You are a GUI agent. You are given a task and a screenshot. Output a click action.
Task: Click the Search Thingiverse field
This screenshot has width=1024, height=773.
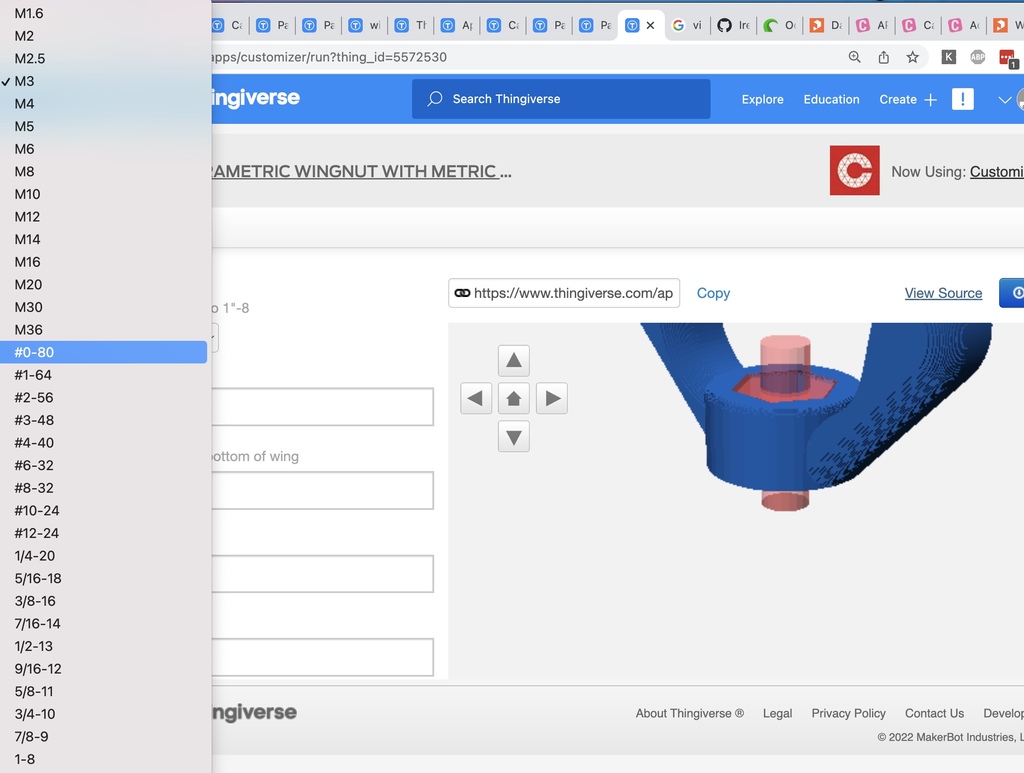click(560, 99)
